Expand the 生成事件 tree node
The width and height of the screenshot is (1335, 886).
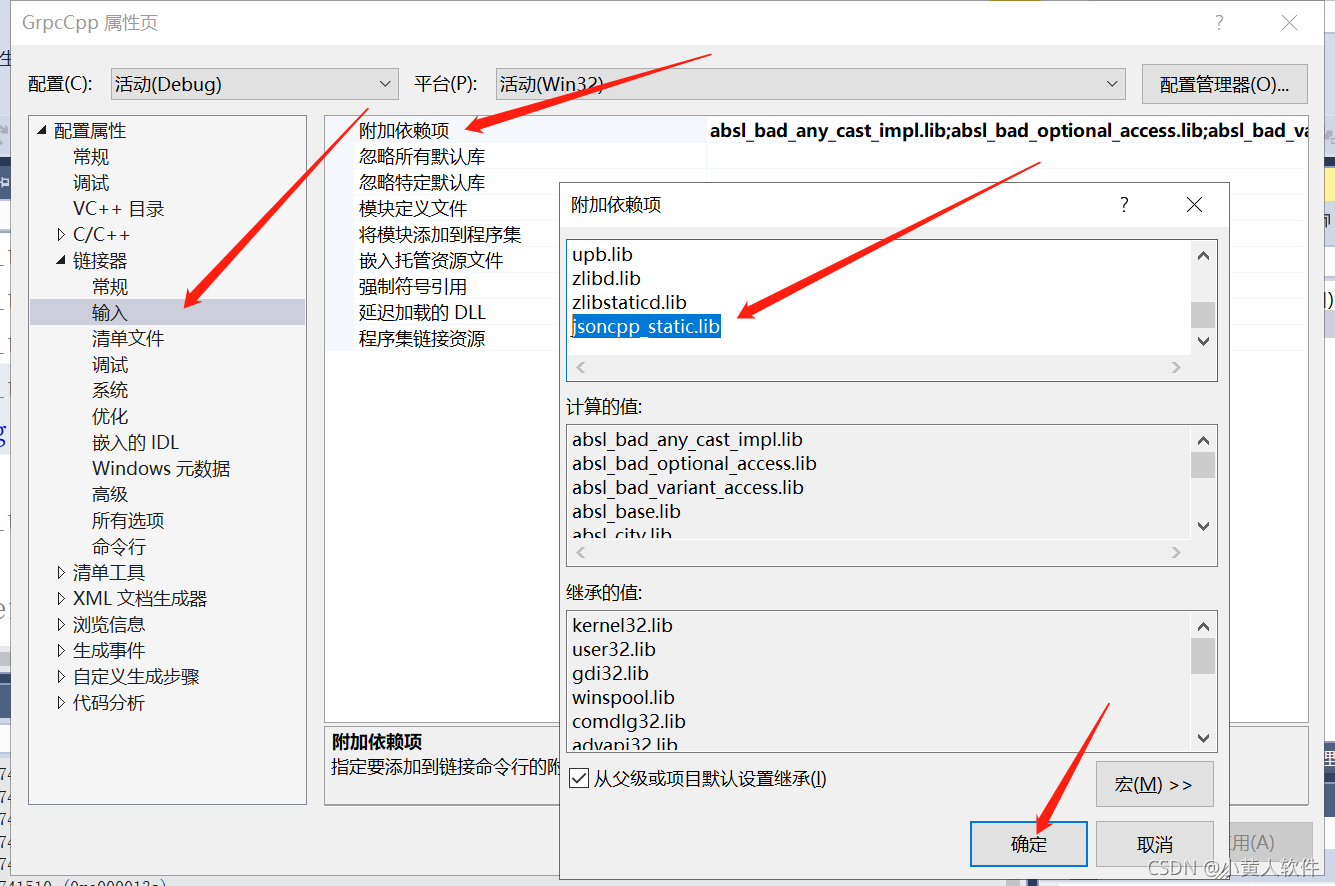click(60, 650)
